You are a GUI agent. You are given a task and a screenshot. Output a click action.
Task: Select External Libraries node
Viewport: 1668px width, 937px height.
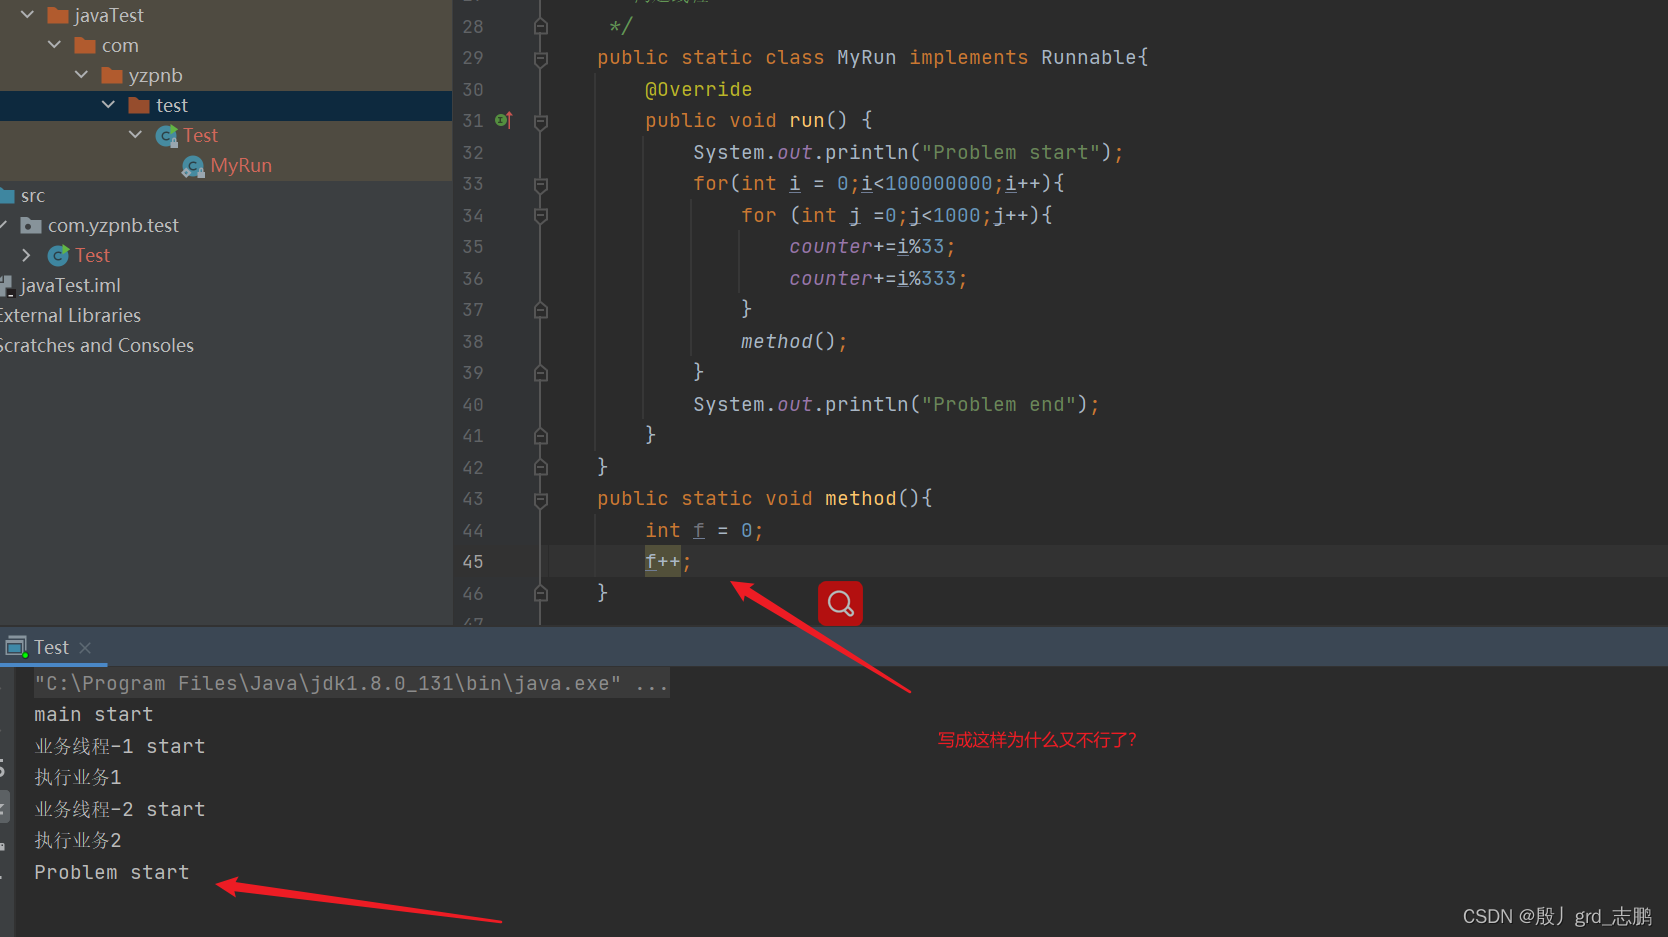[70, 315]
